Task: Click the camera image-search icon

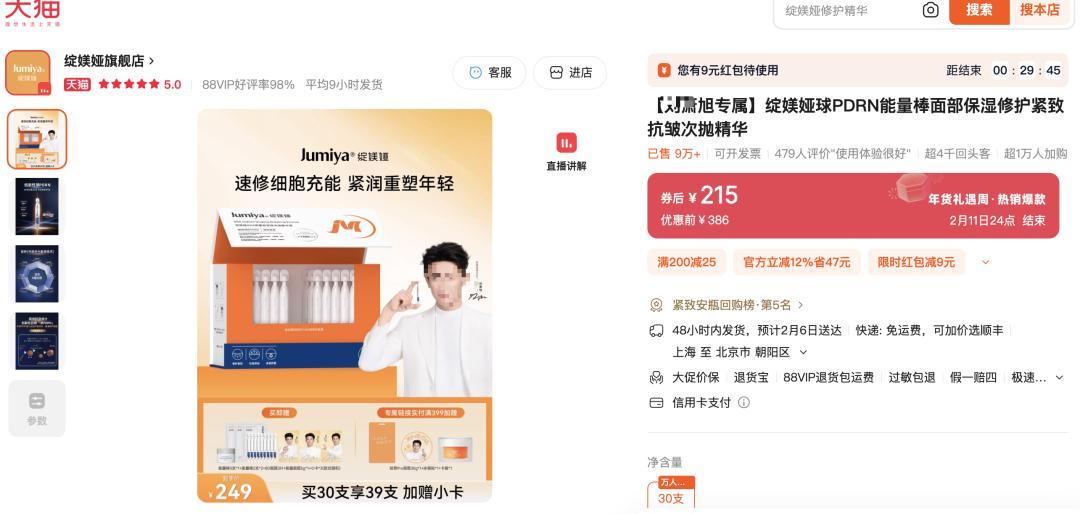Action: 931,10
